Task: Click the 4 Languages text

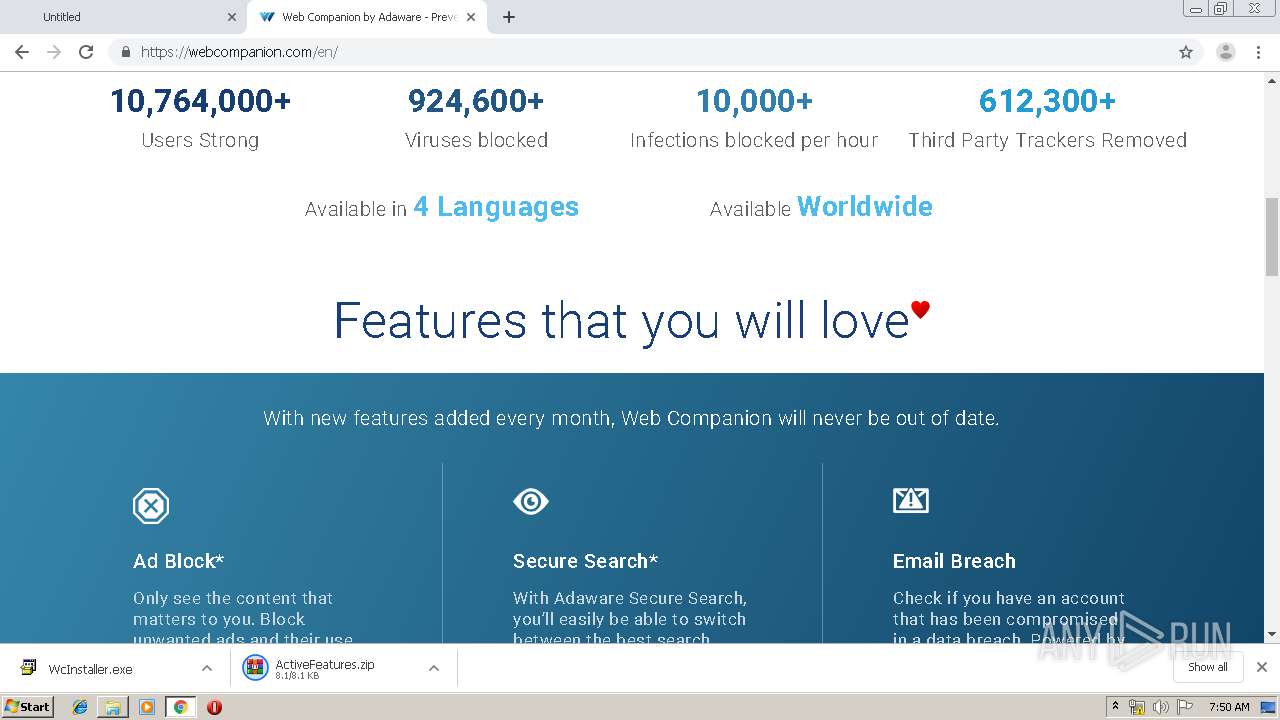Action: point(496,206)
